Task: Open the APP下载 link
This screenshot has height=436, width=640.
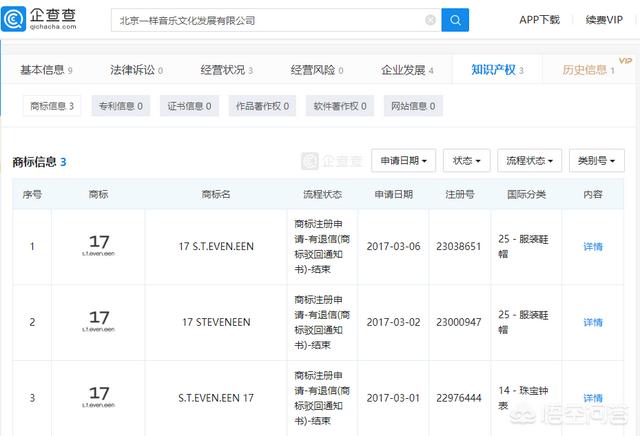Action: [x=539, y=20]
